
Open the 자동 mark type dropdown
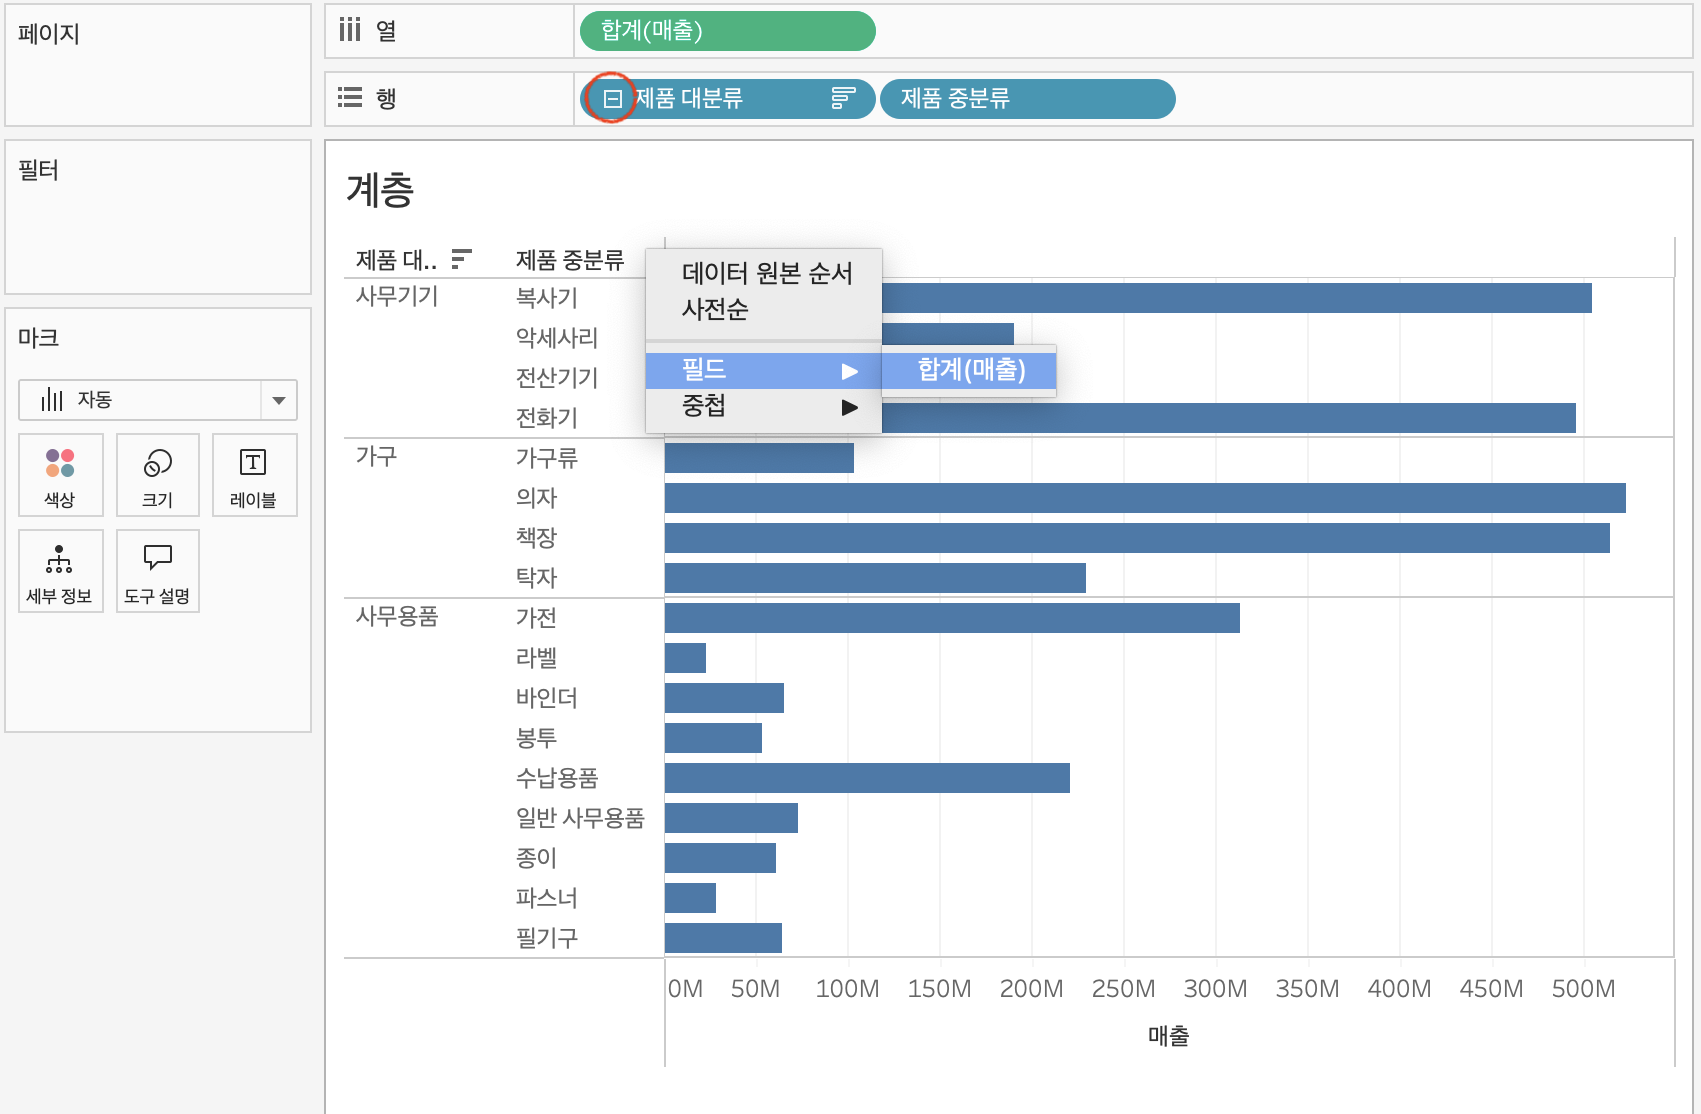pos(158,400)
